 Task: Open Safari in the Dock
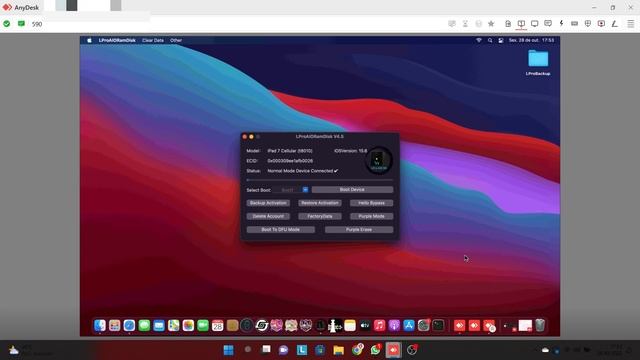point(129,325)
